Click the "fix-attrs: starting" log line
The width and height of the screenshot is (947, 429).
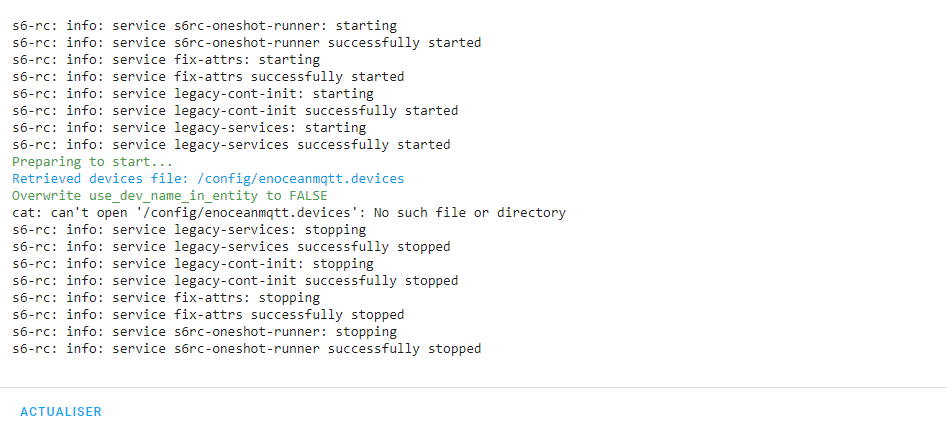166,59
